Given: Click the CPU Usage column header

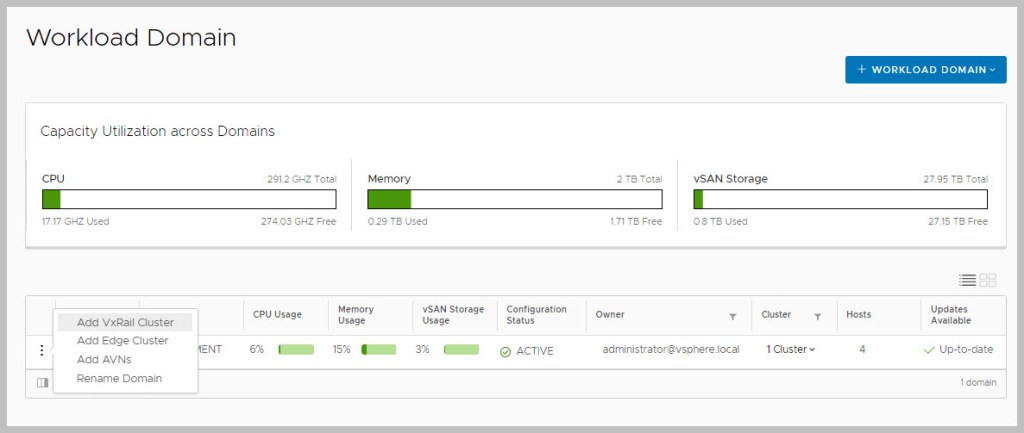Looking at the screenshot, I should pos(277,315).
